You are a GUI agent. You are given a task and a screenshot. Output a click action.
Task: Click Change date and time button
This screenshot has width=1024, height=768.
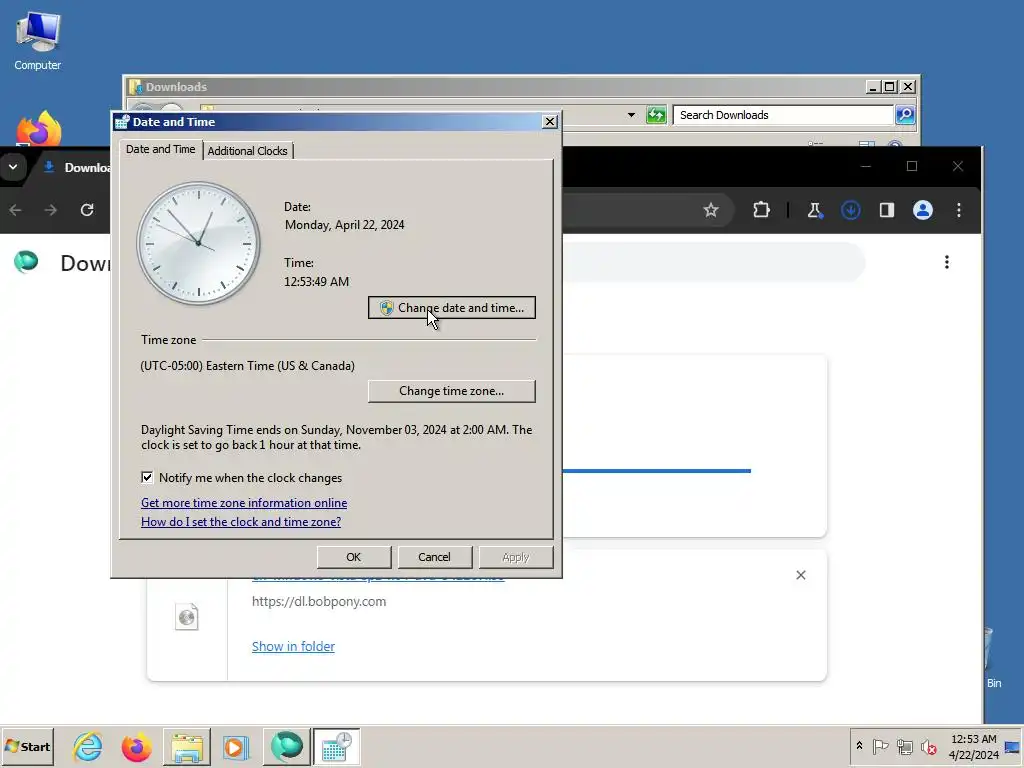coord(451,308)
